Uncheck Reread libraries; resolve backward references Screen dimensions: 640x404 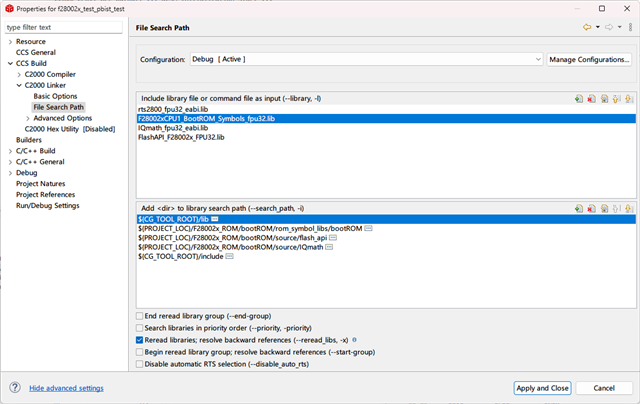point(139,340)
